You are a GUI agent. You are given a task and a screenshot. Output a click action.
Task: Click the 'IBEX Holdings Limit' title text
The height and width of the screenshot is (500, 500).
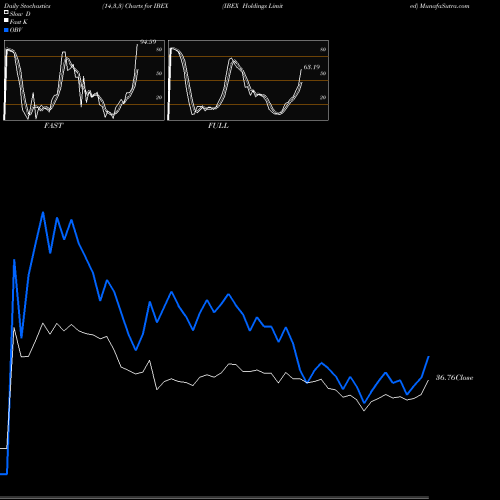point(252,6)
